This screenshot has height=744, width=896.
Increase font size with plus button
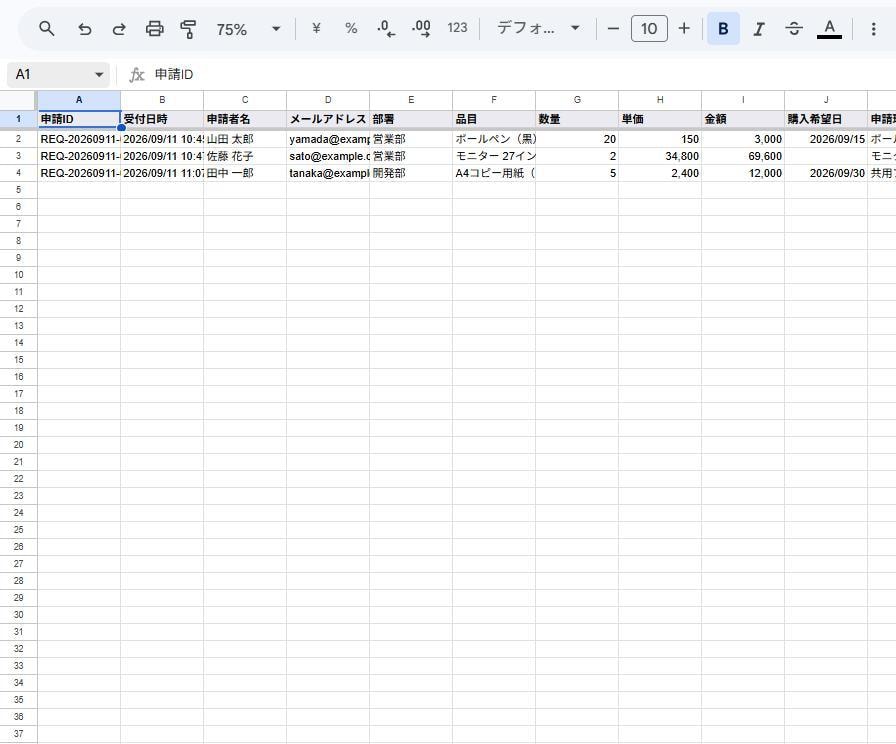pyautogui.click(x=684, y=28)
